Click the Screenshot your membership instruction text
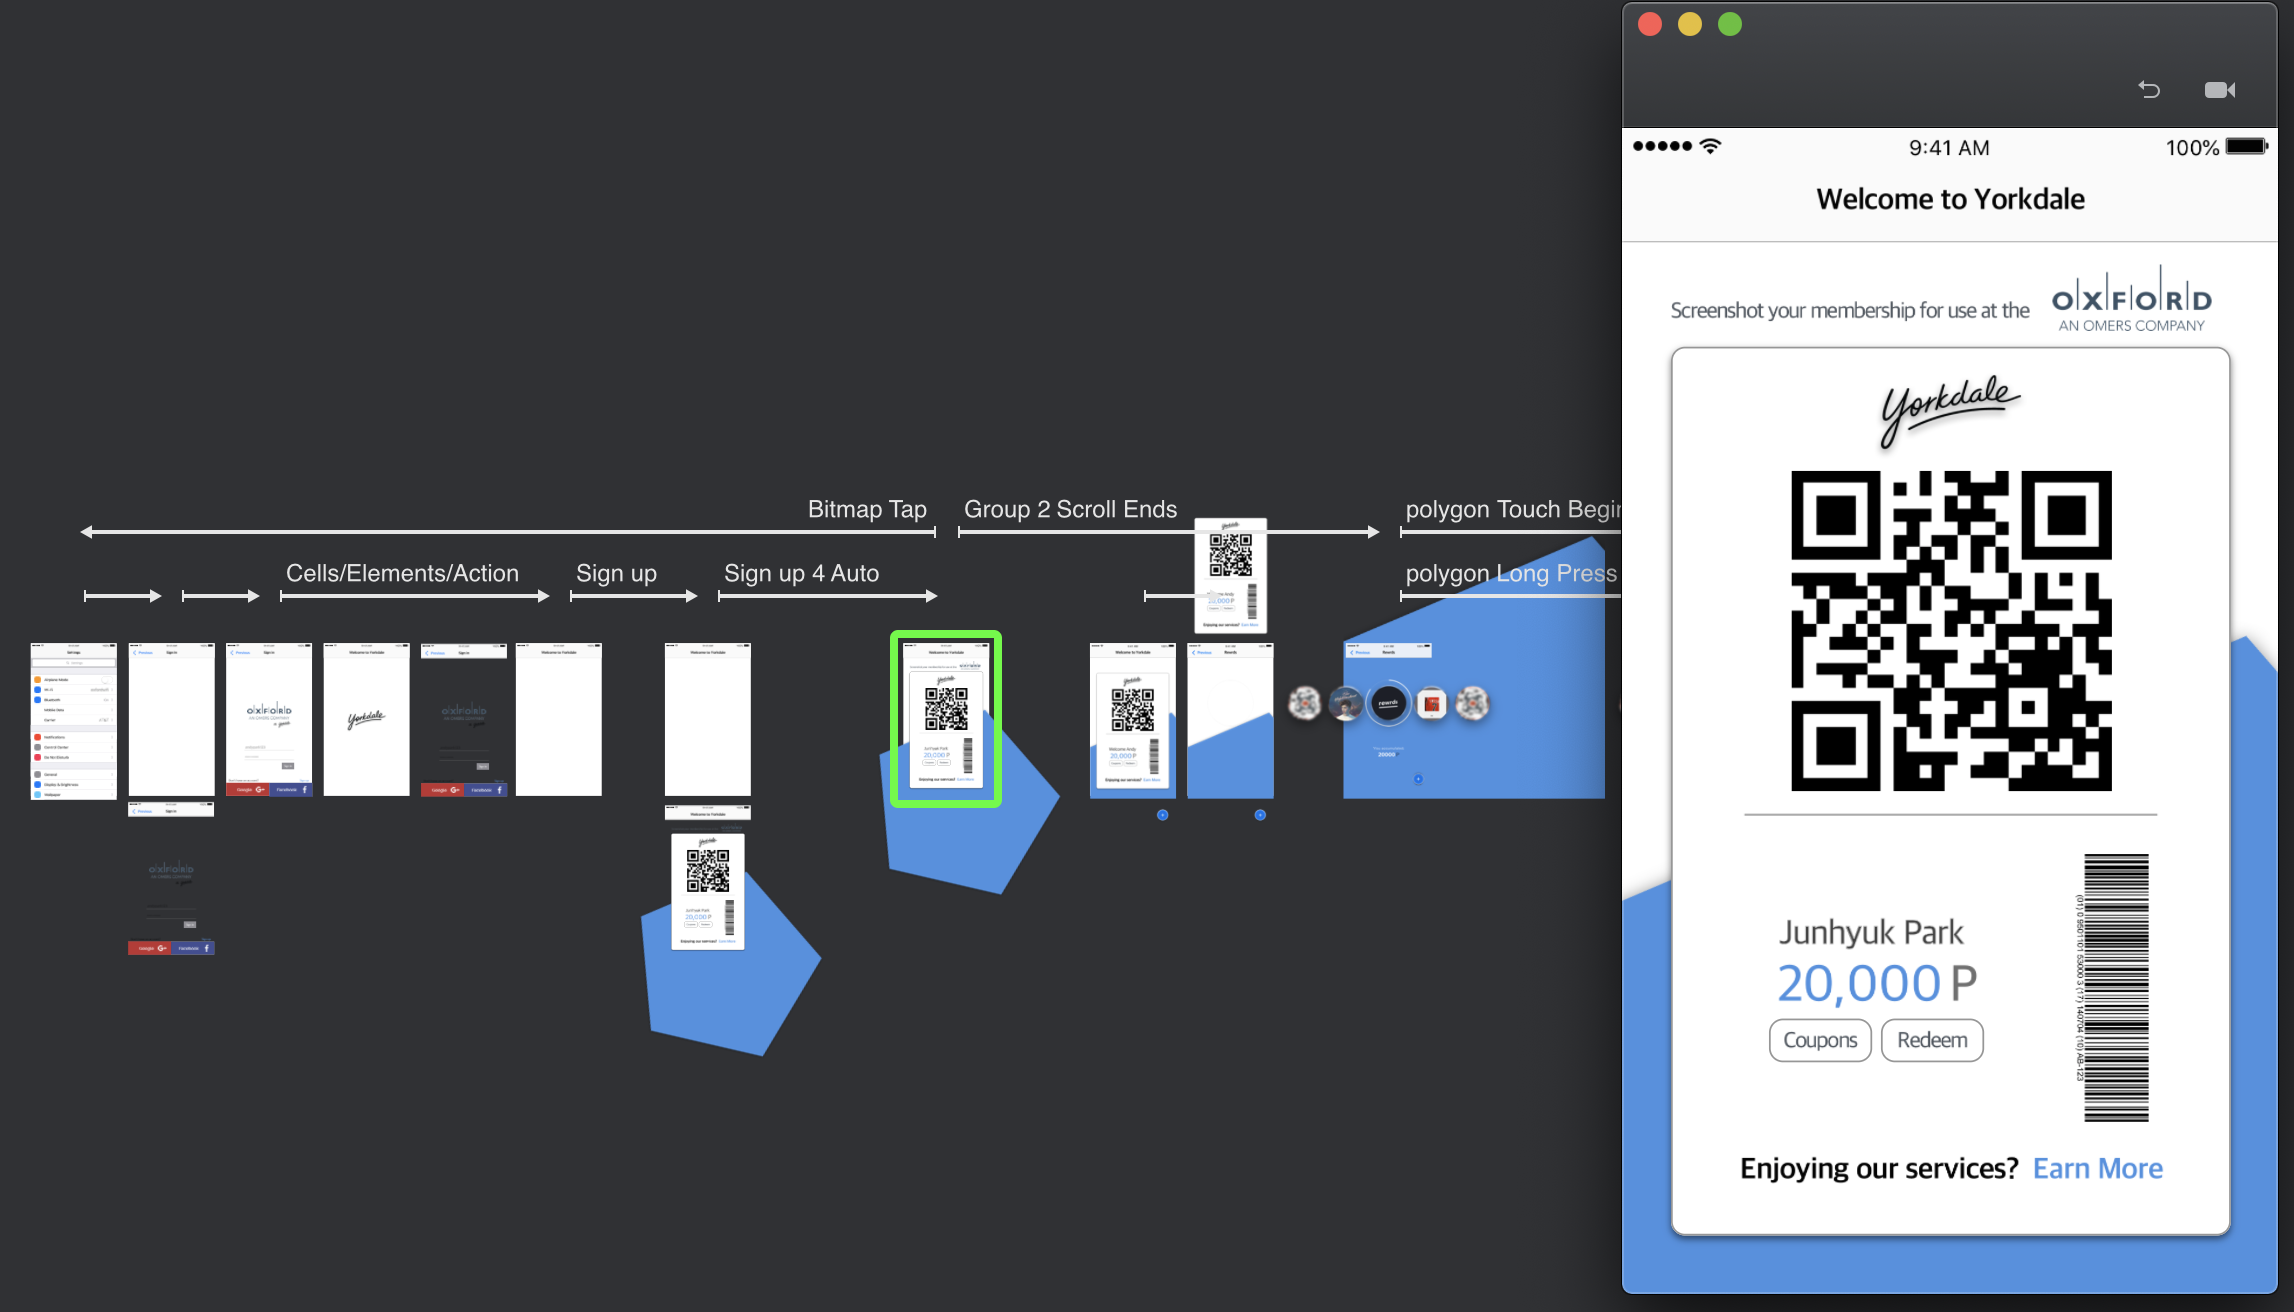This screenshot has height=1312, width=2294. tap(1850, 310)
